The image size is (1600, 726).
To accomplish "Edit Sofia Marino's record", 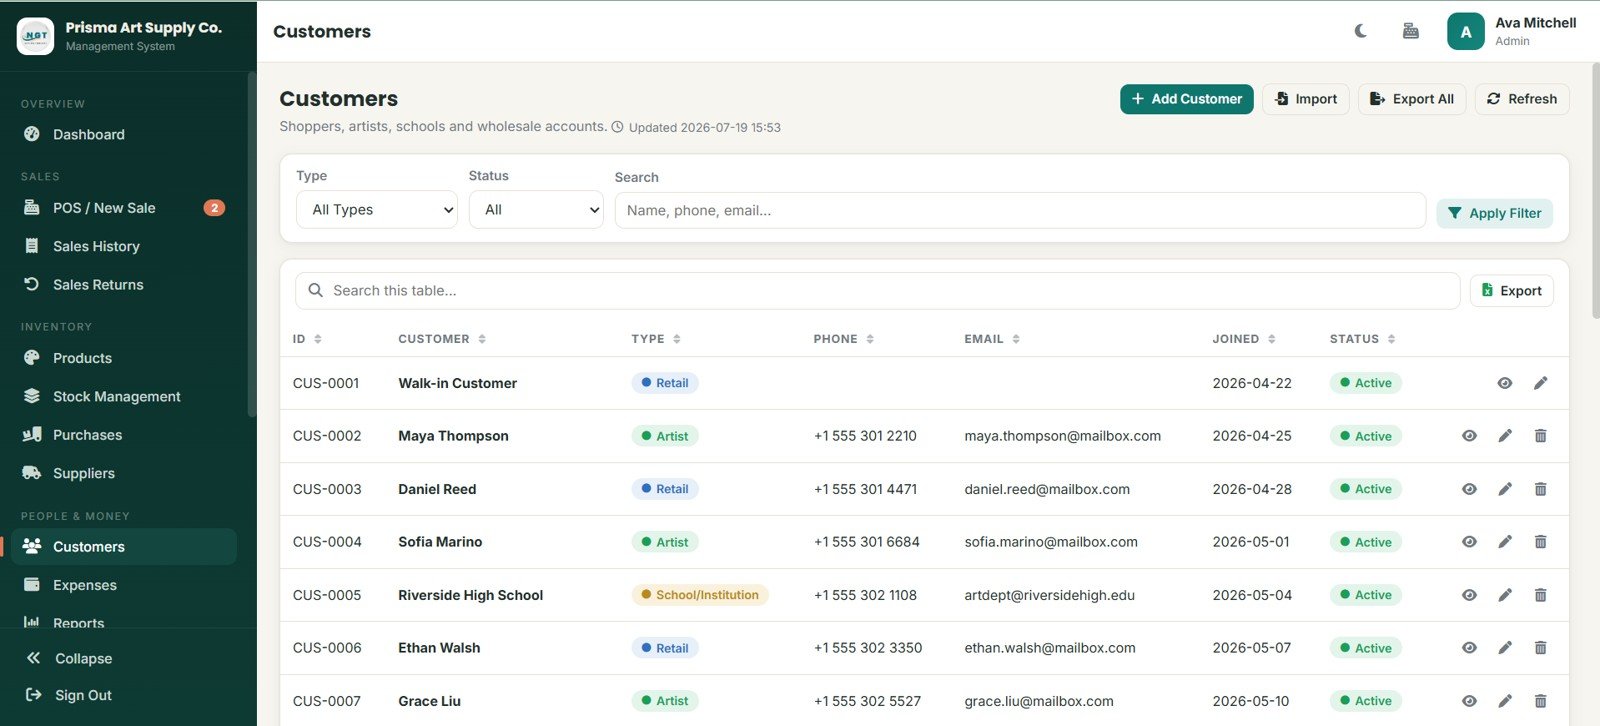I will point(1505,542).
